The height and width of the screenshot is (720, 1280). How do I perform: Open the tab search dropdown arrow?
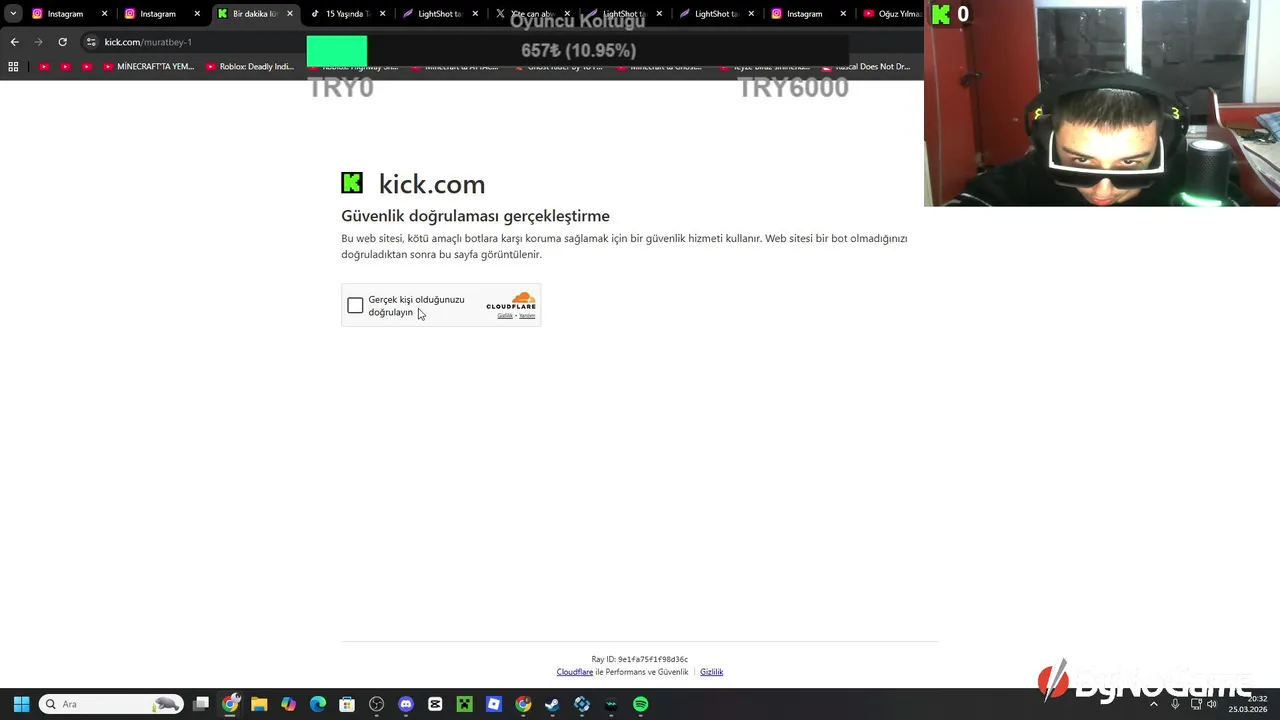coord(13,14)
